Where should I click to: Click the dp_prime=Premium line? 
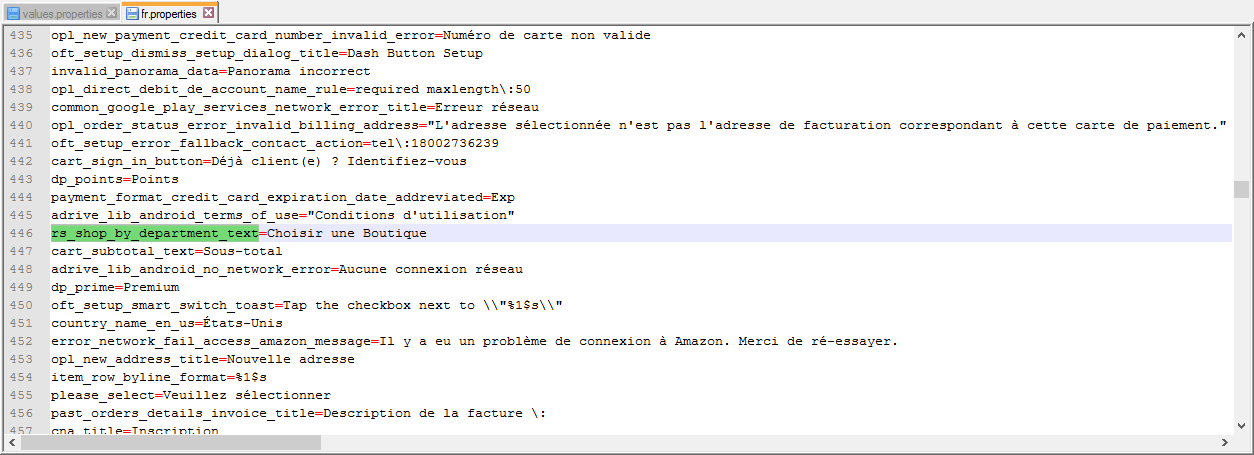click(x=115, y=287)
